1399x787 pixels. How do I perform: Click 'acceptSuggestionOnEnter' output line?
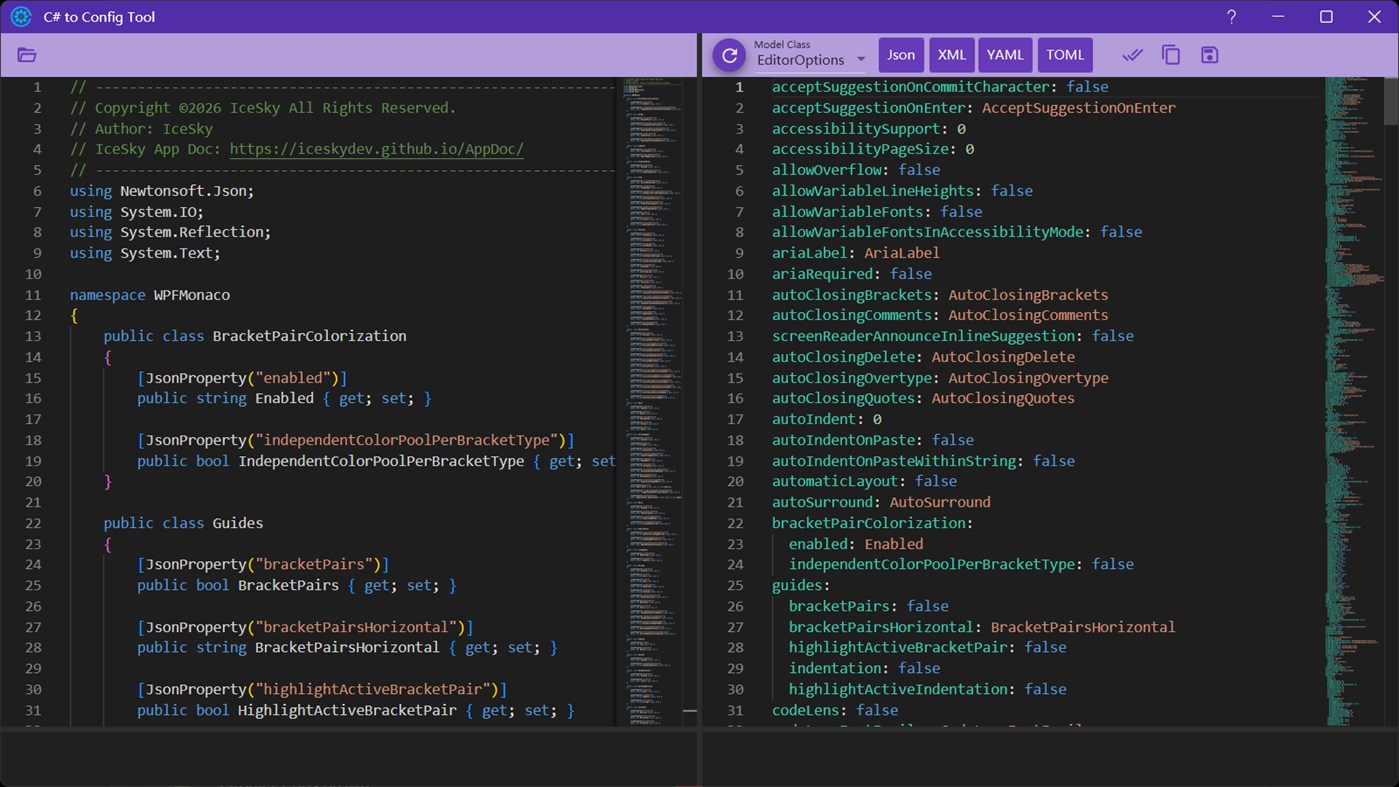tap(974, 108)
